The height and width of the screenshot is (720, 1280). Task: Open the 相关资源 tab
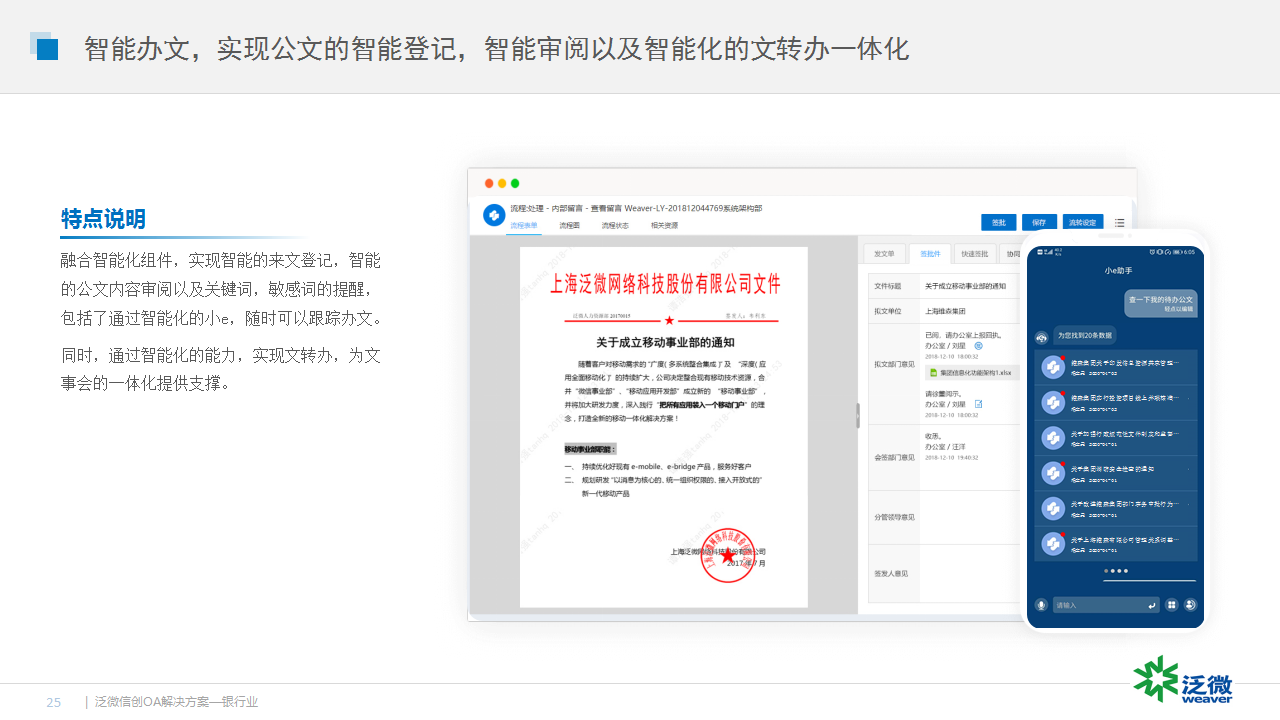click(664, 226)
